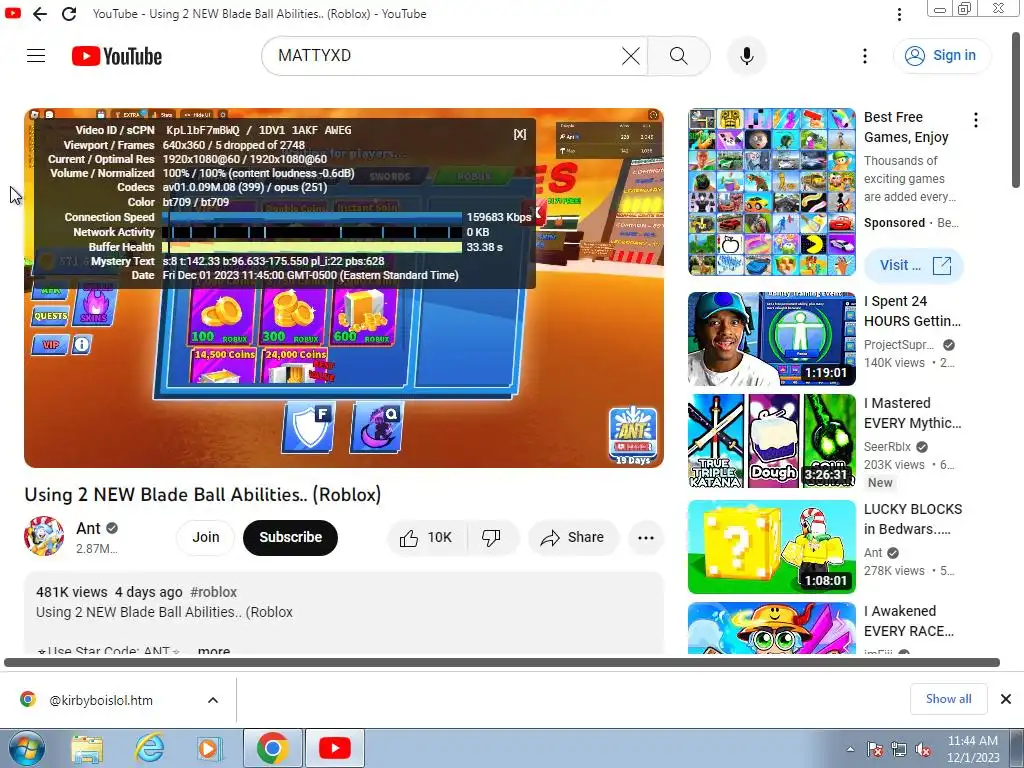The width and height of the screenshot is (1024, 768).
Task: Click the vertical page scrollbar
Action: coord(1016,111)
